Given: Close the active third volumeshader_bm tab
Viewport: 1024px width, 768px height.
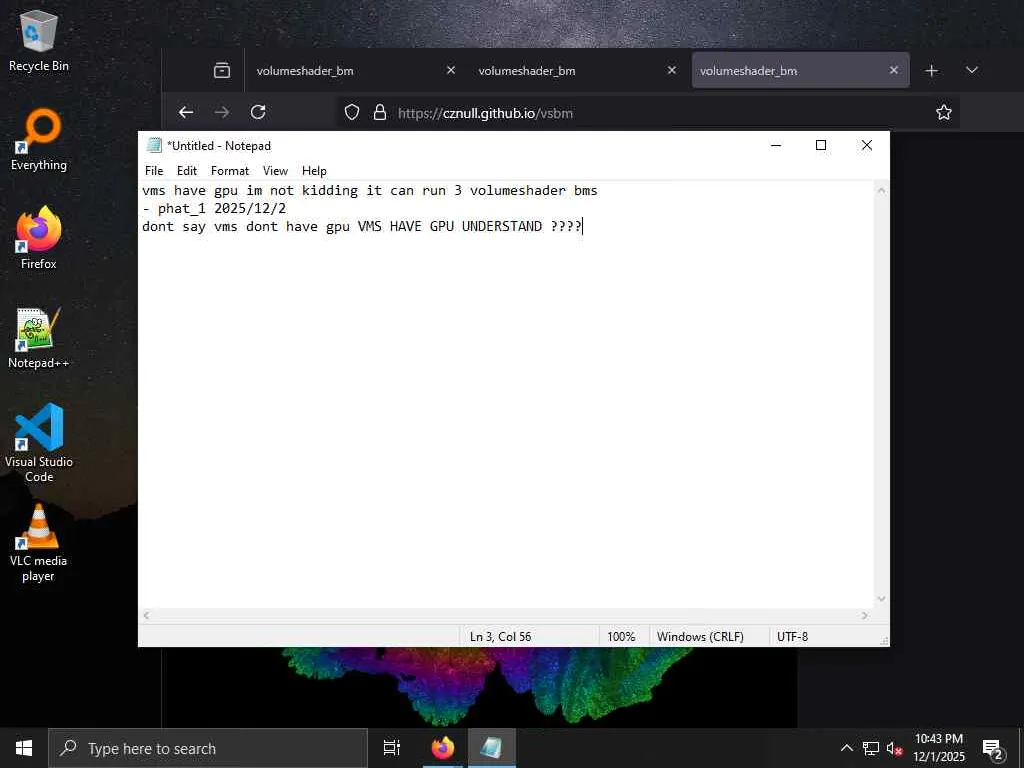Looking at the screenshot, I should click(x=894, y=70).
